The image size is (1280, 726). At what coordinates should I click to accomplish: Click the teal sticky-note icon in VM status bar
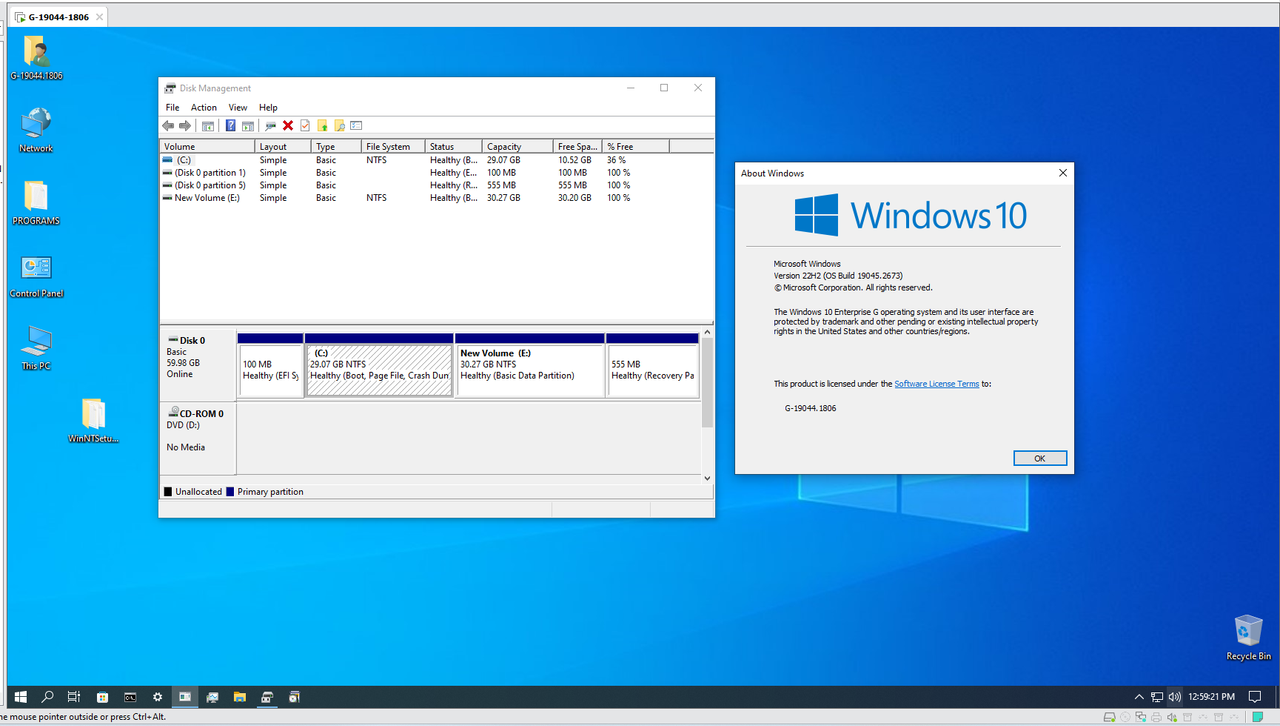click(x=1256, y=717)
